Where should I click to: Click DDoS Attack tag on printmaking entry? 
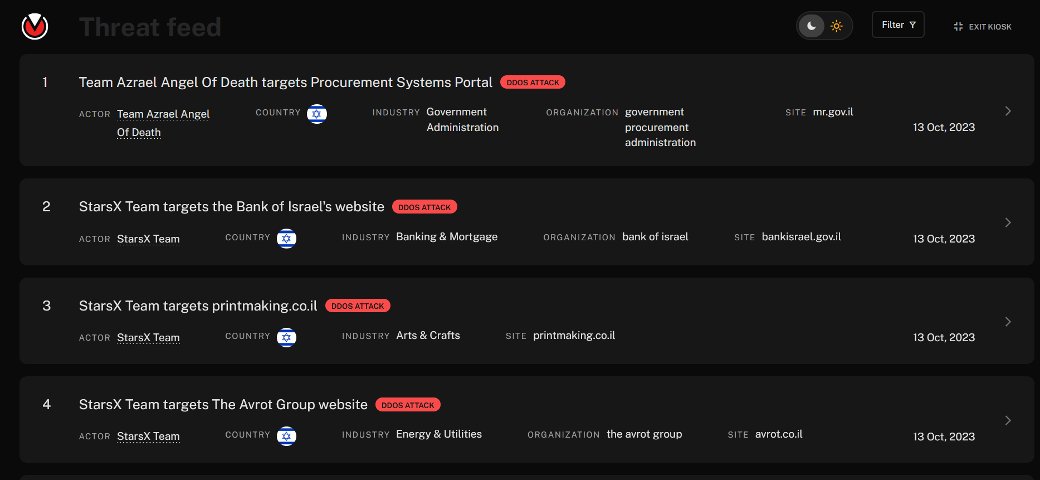pos(358,306)
